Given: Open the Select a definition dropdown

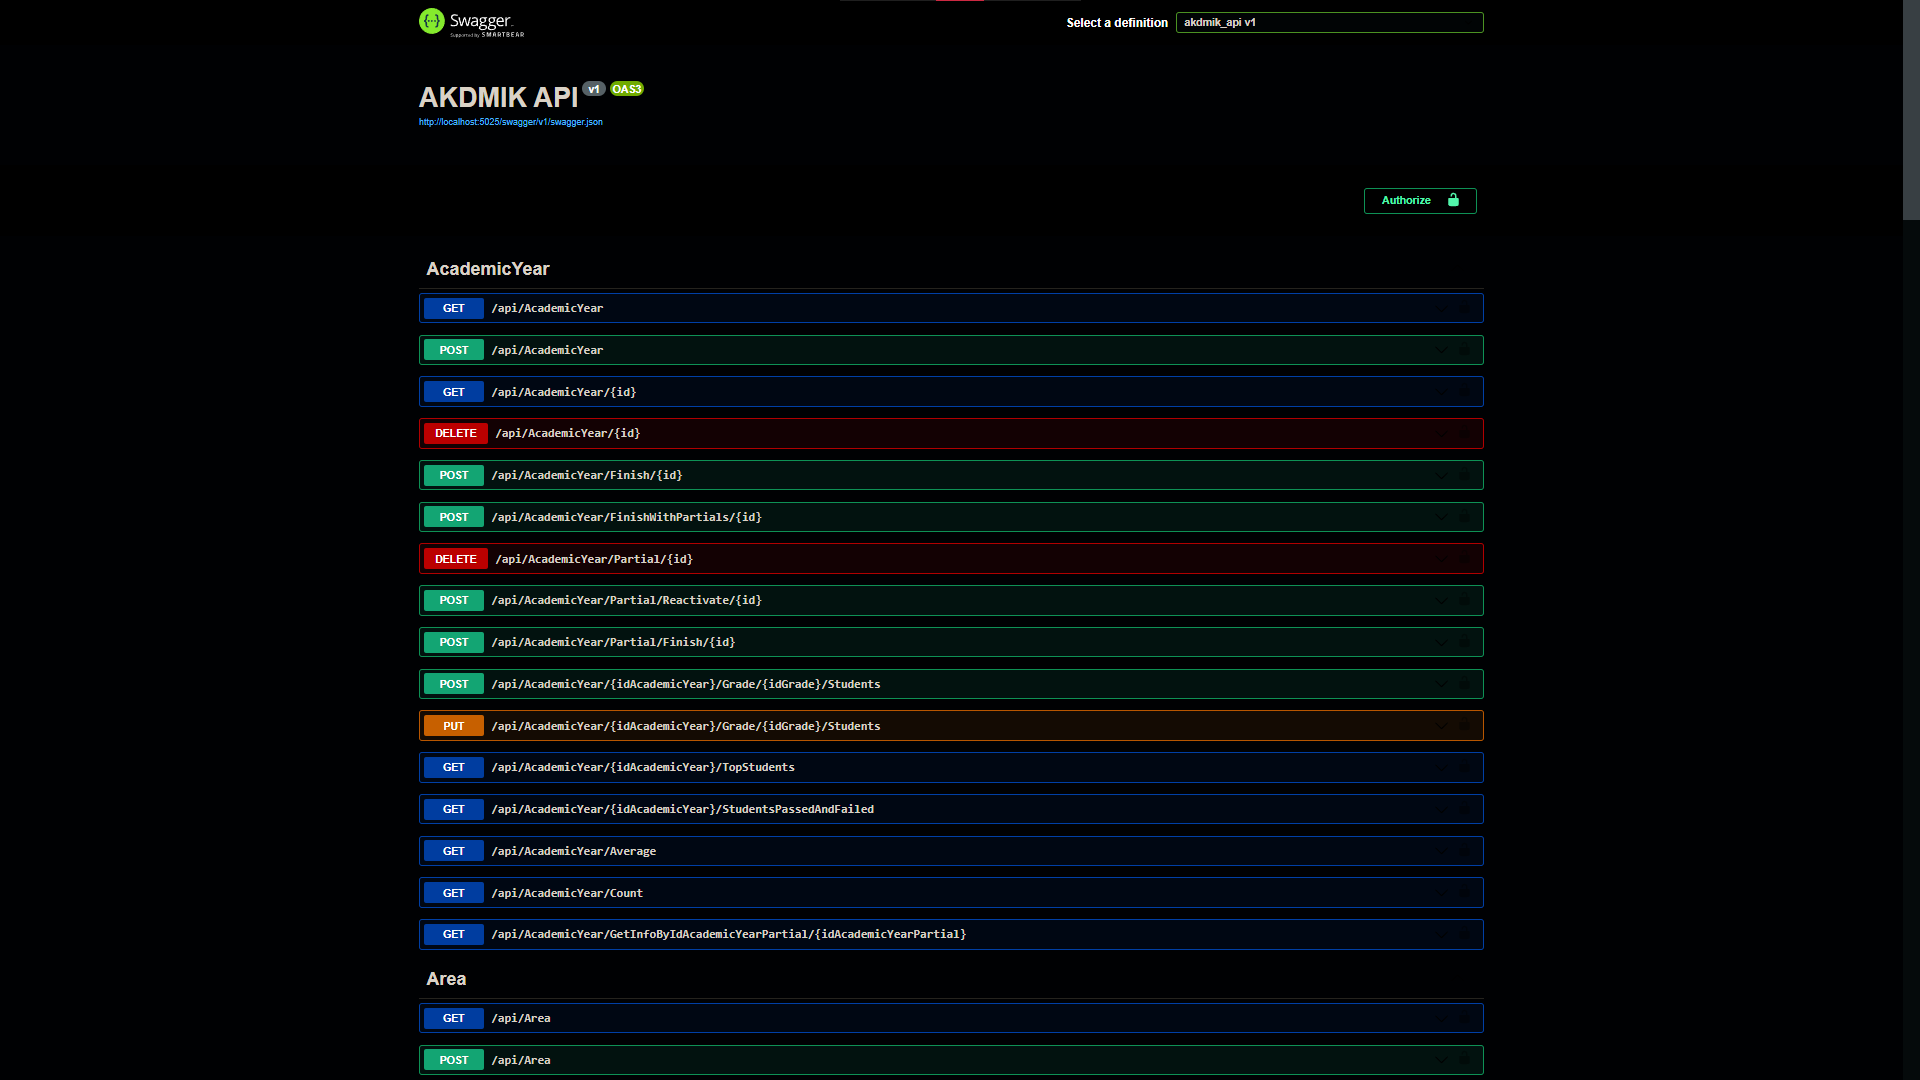Looking at the screenshot, I should (1329, 22).
